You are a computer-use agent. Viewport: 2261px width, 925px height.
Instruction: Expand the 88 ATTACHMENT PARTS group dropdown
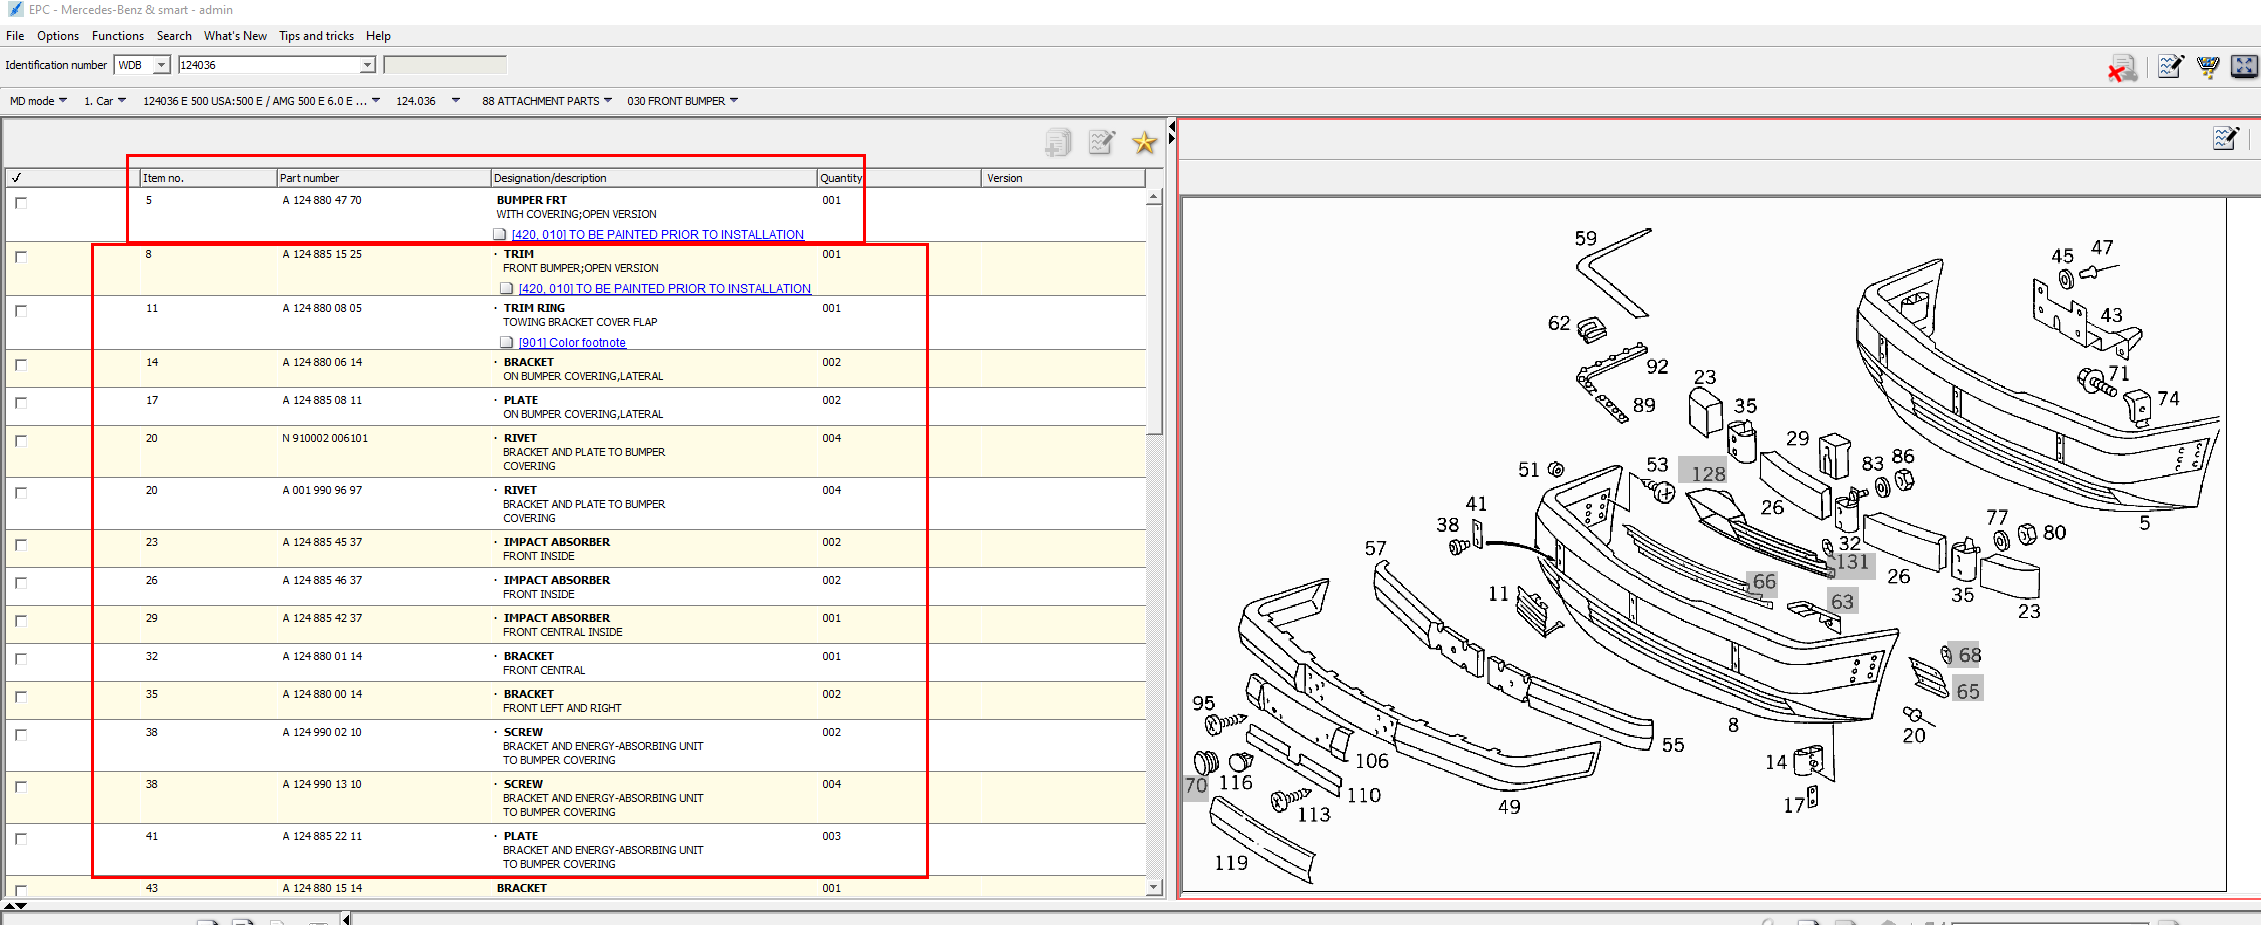[x=607, y=101]
